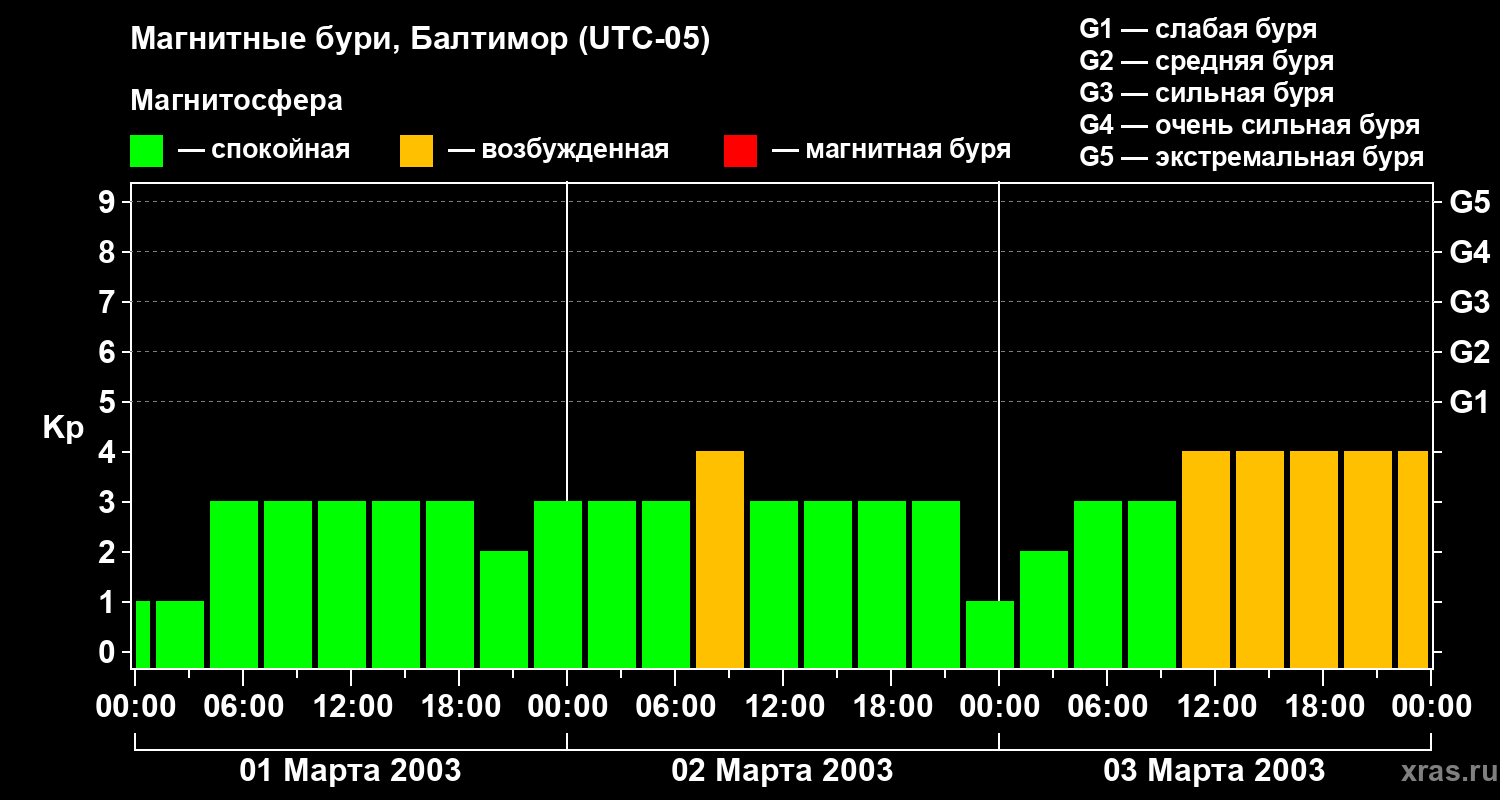Click the green 'спокойная' legend swatch
The height and width of the screenshot is (800, 1500).
point(146,151)
